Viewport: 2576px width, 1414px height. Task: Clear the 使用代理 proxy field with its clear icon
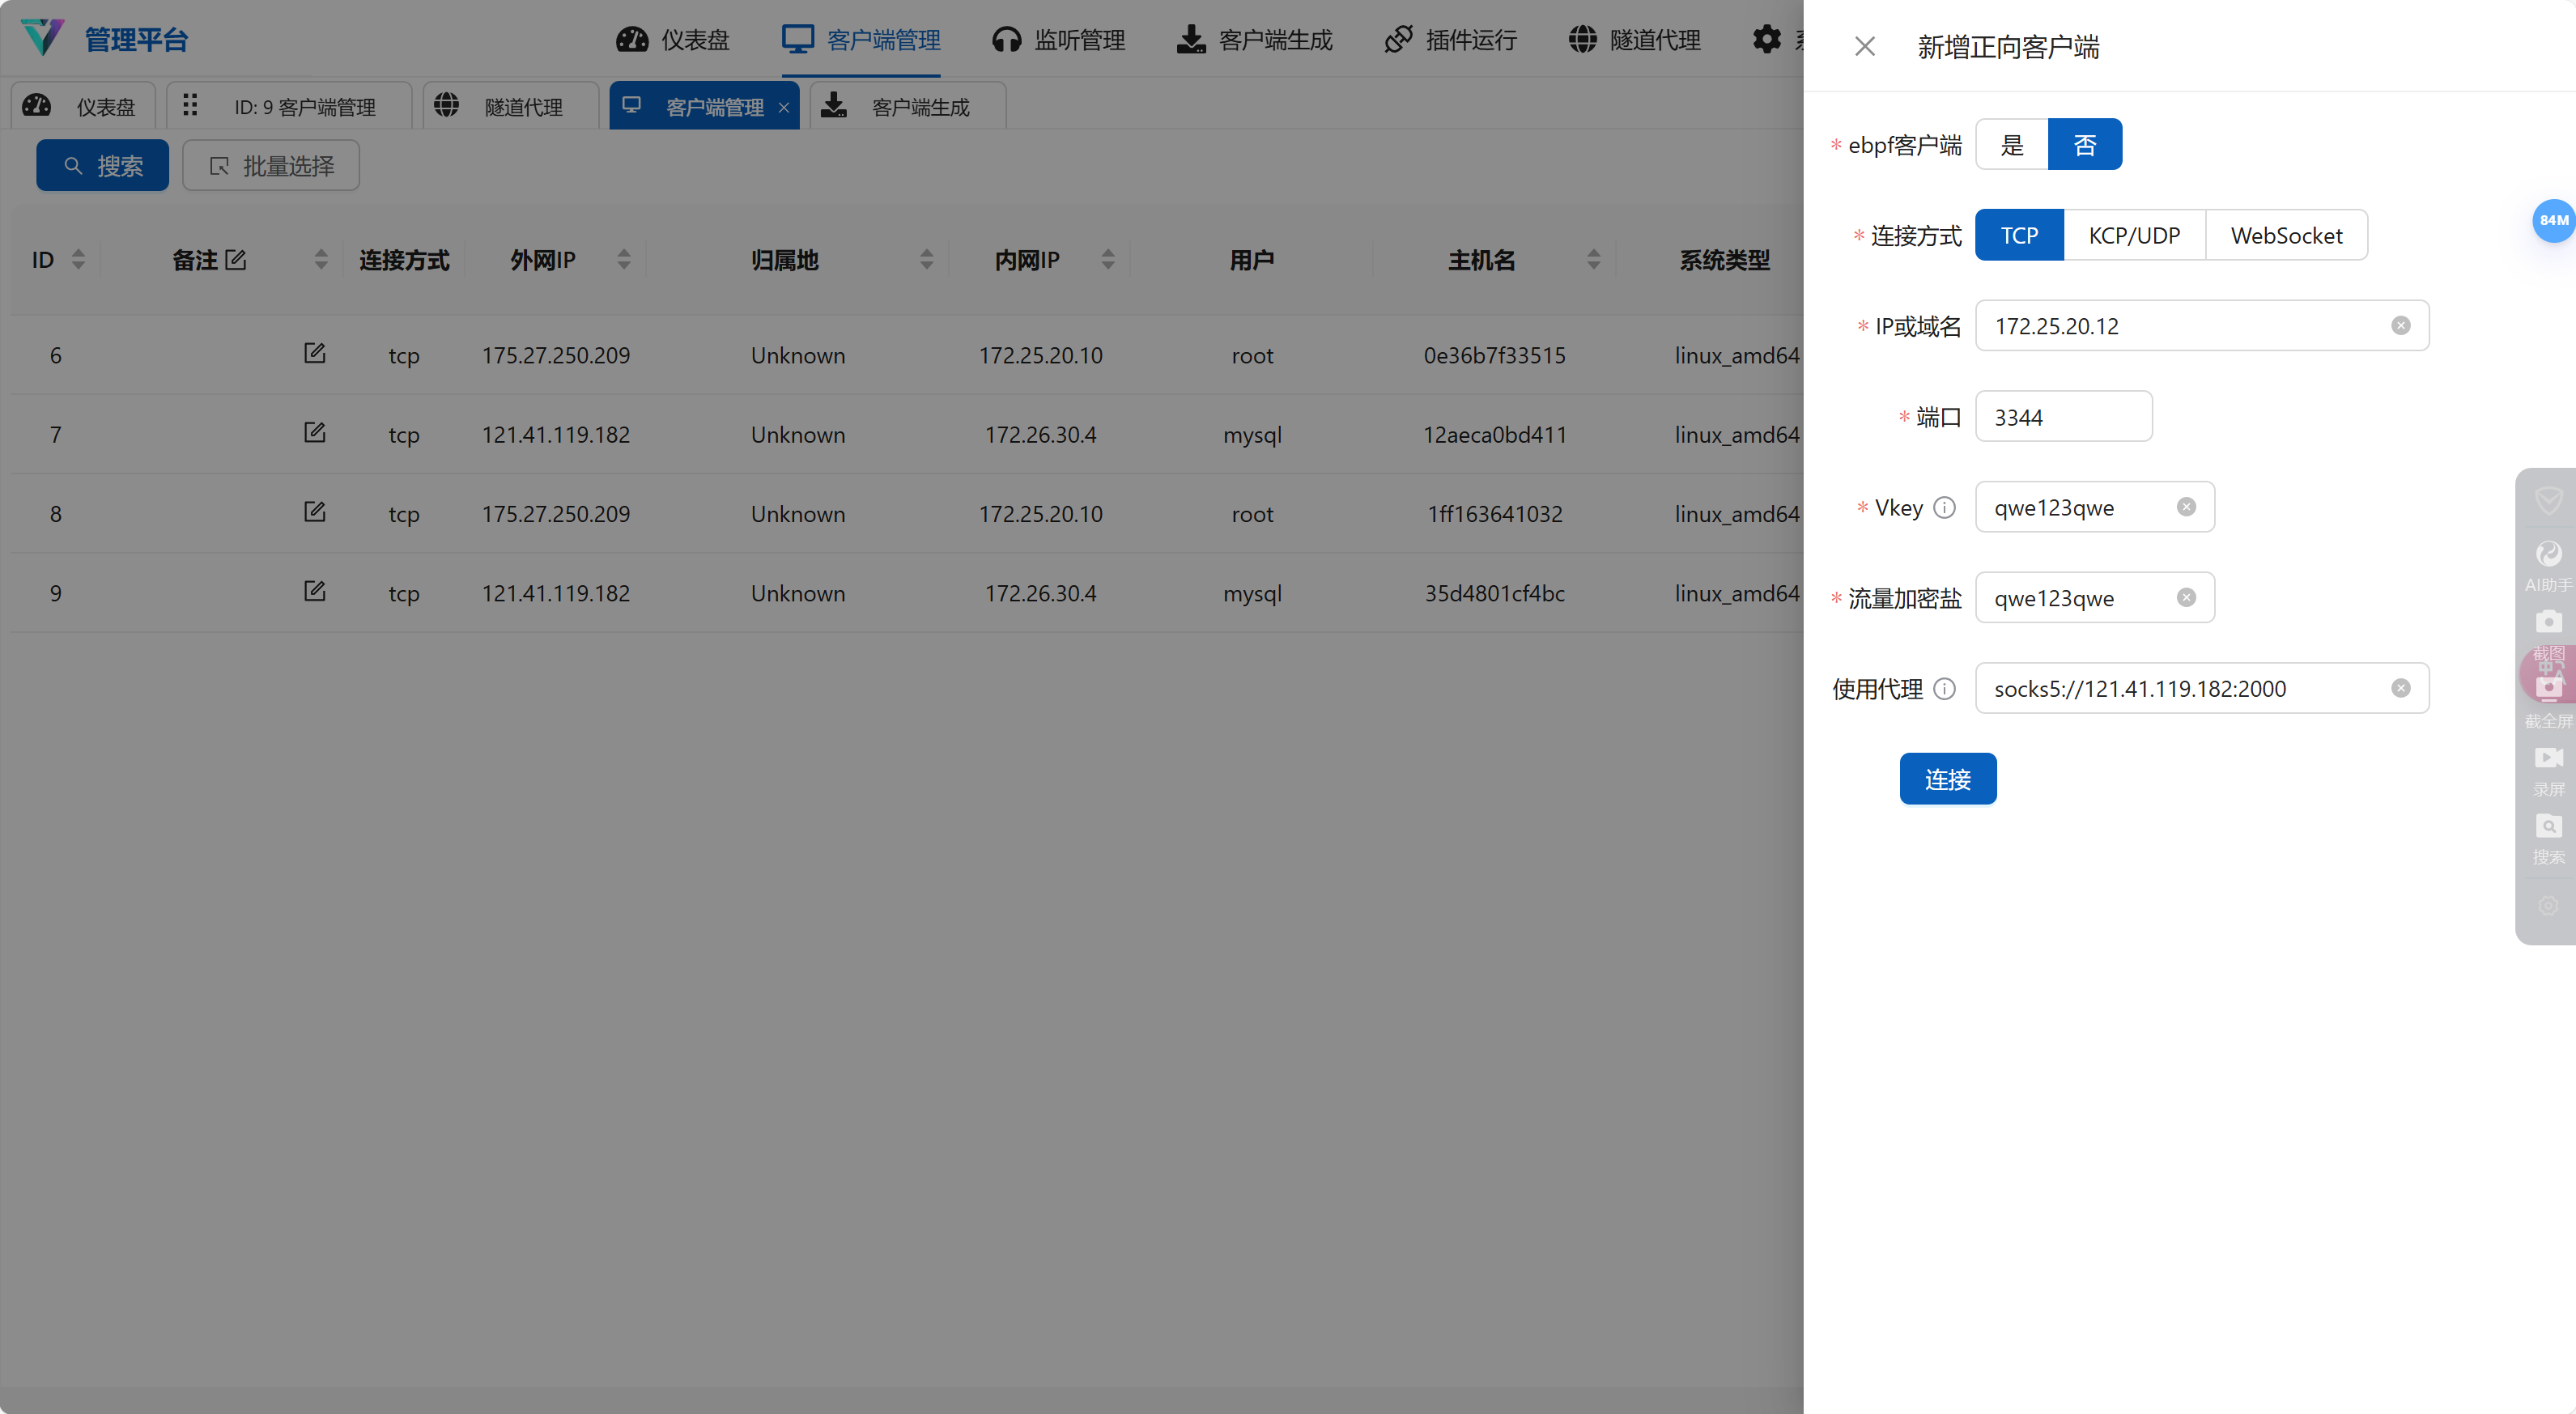[x=2400, y=689]
